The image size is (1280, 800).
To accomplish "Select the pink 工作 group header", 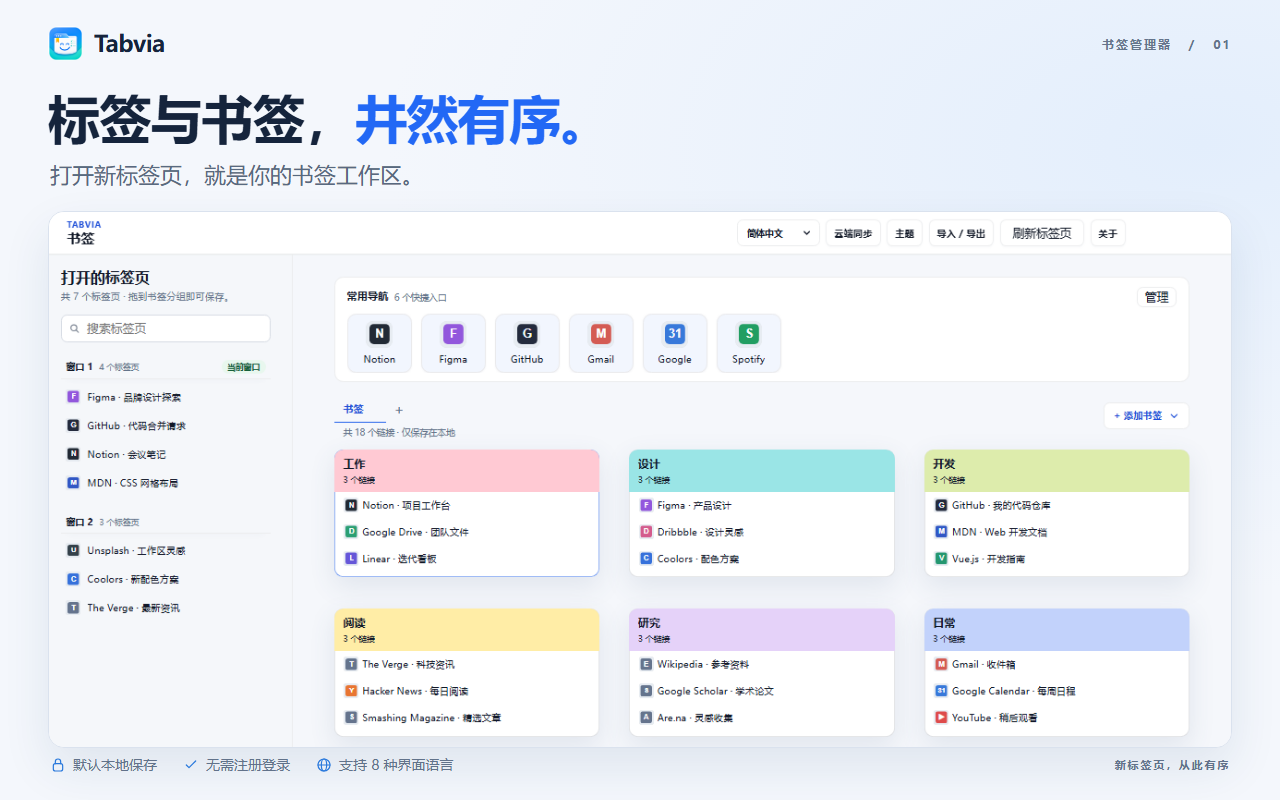I will (467, 470).
